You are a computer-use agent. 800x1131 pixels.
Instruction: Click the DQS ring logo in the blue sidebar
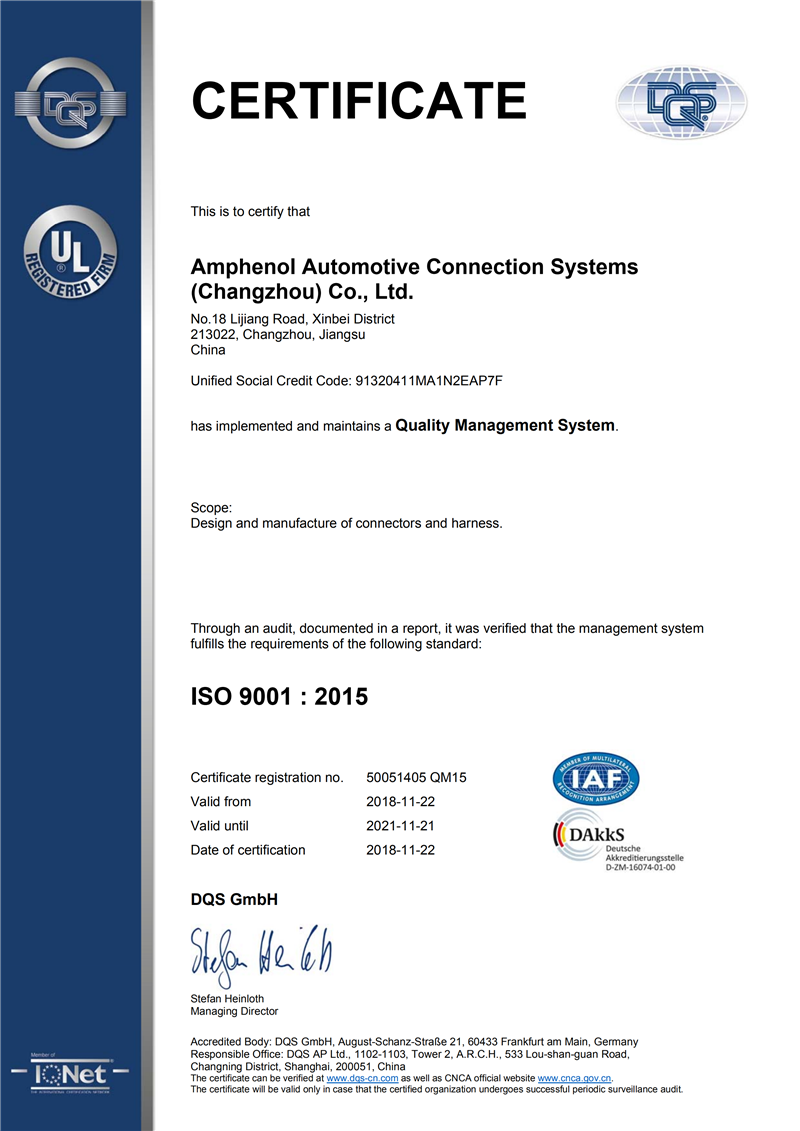(x=71, y=103)
